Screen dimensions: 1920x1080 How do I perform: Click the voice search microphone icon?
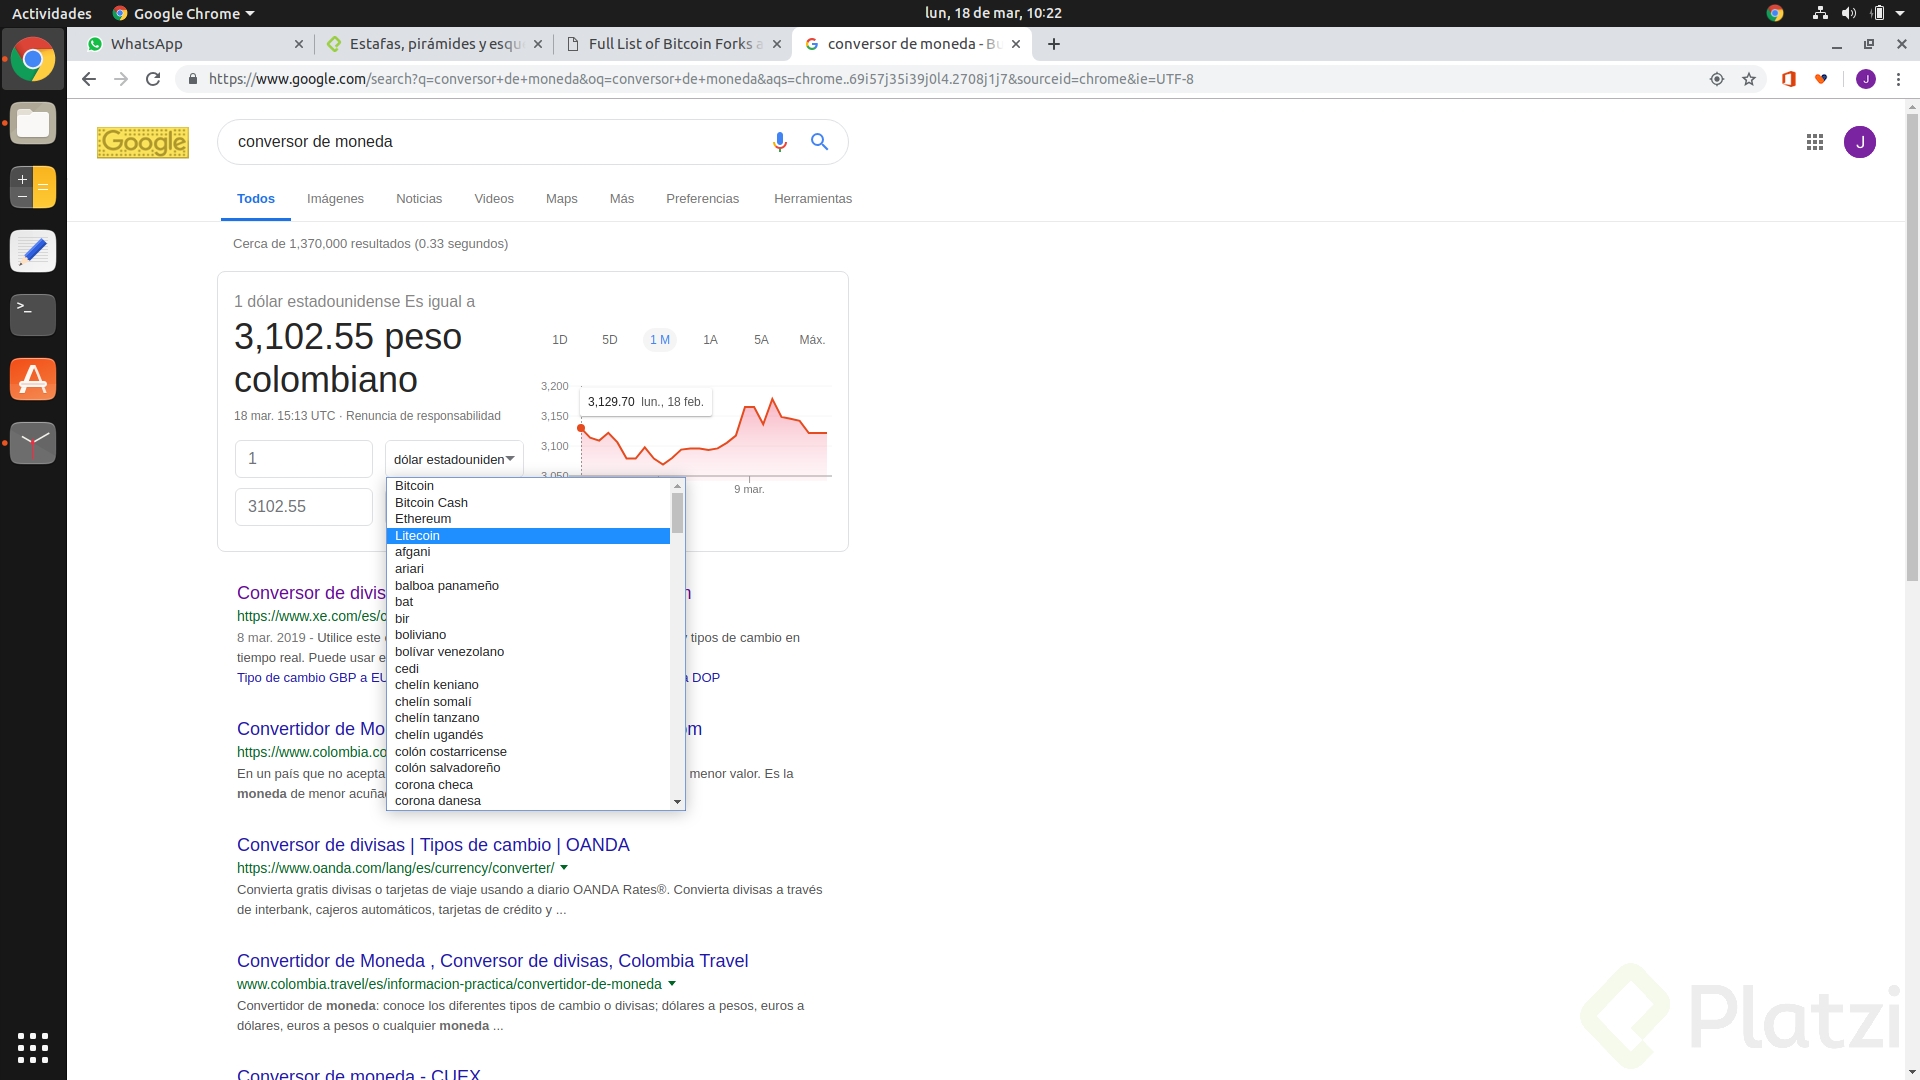tap(780, 142)
